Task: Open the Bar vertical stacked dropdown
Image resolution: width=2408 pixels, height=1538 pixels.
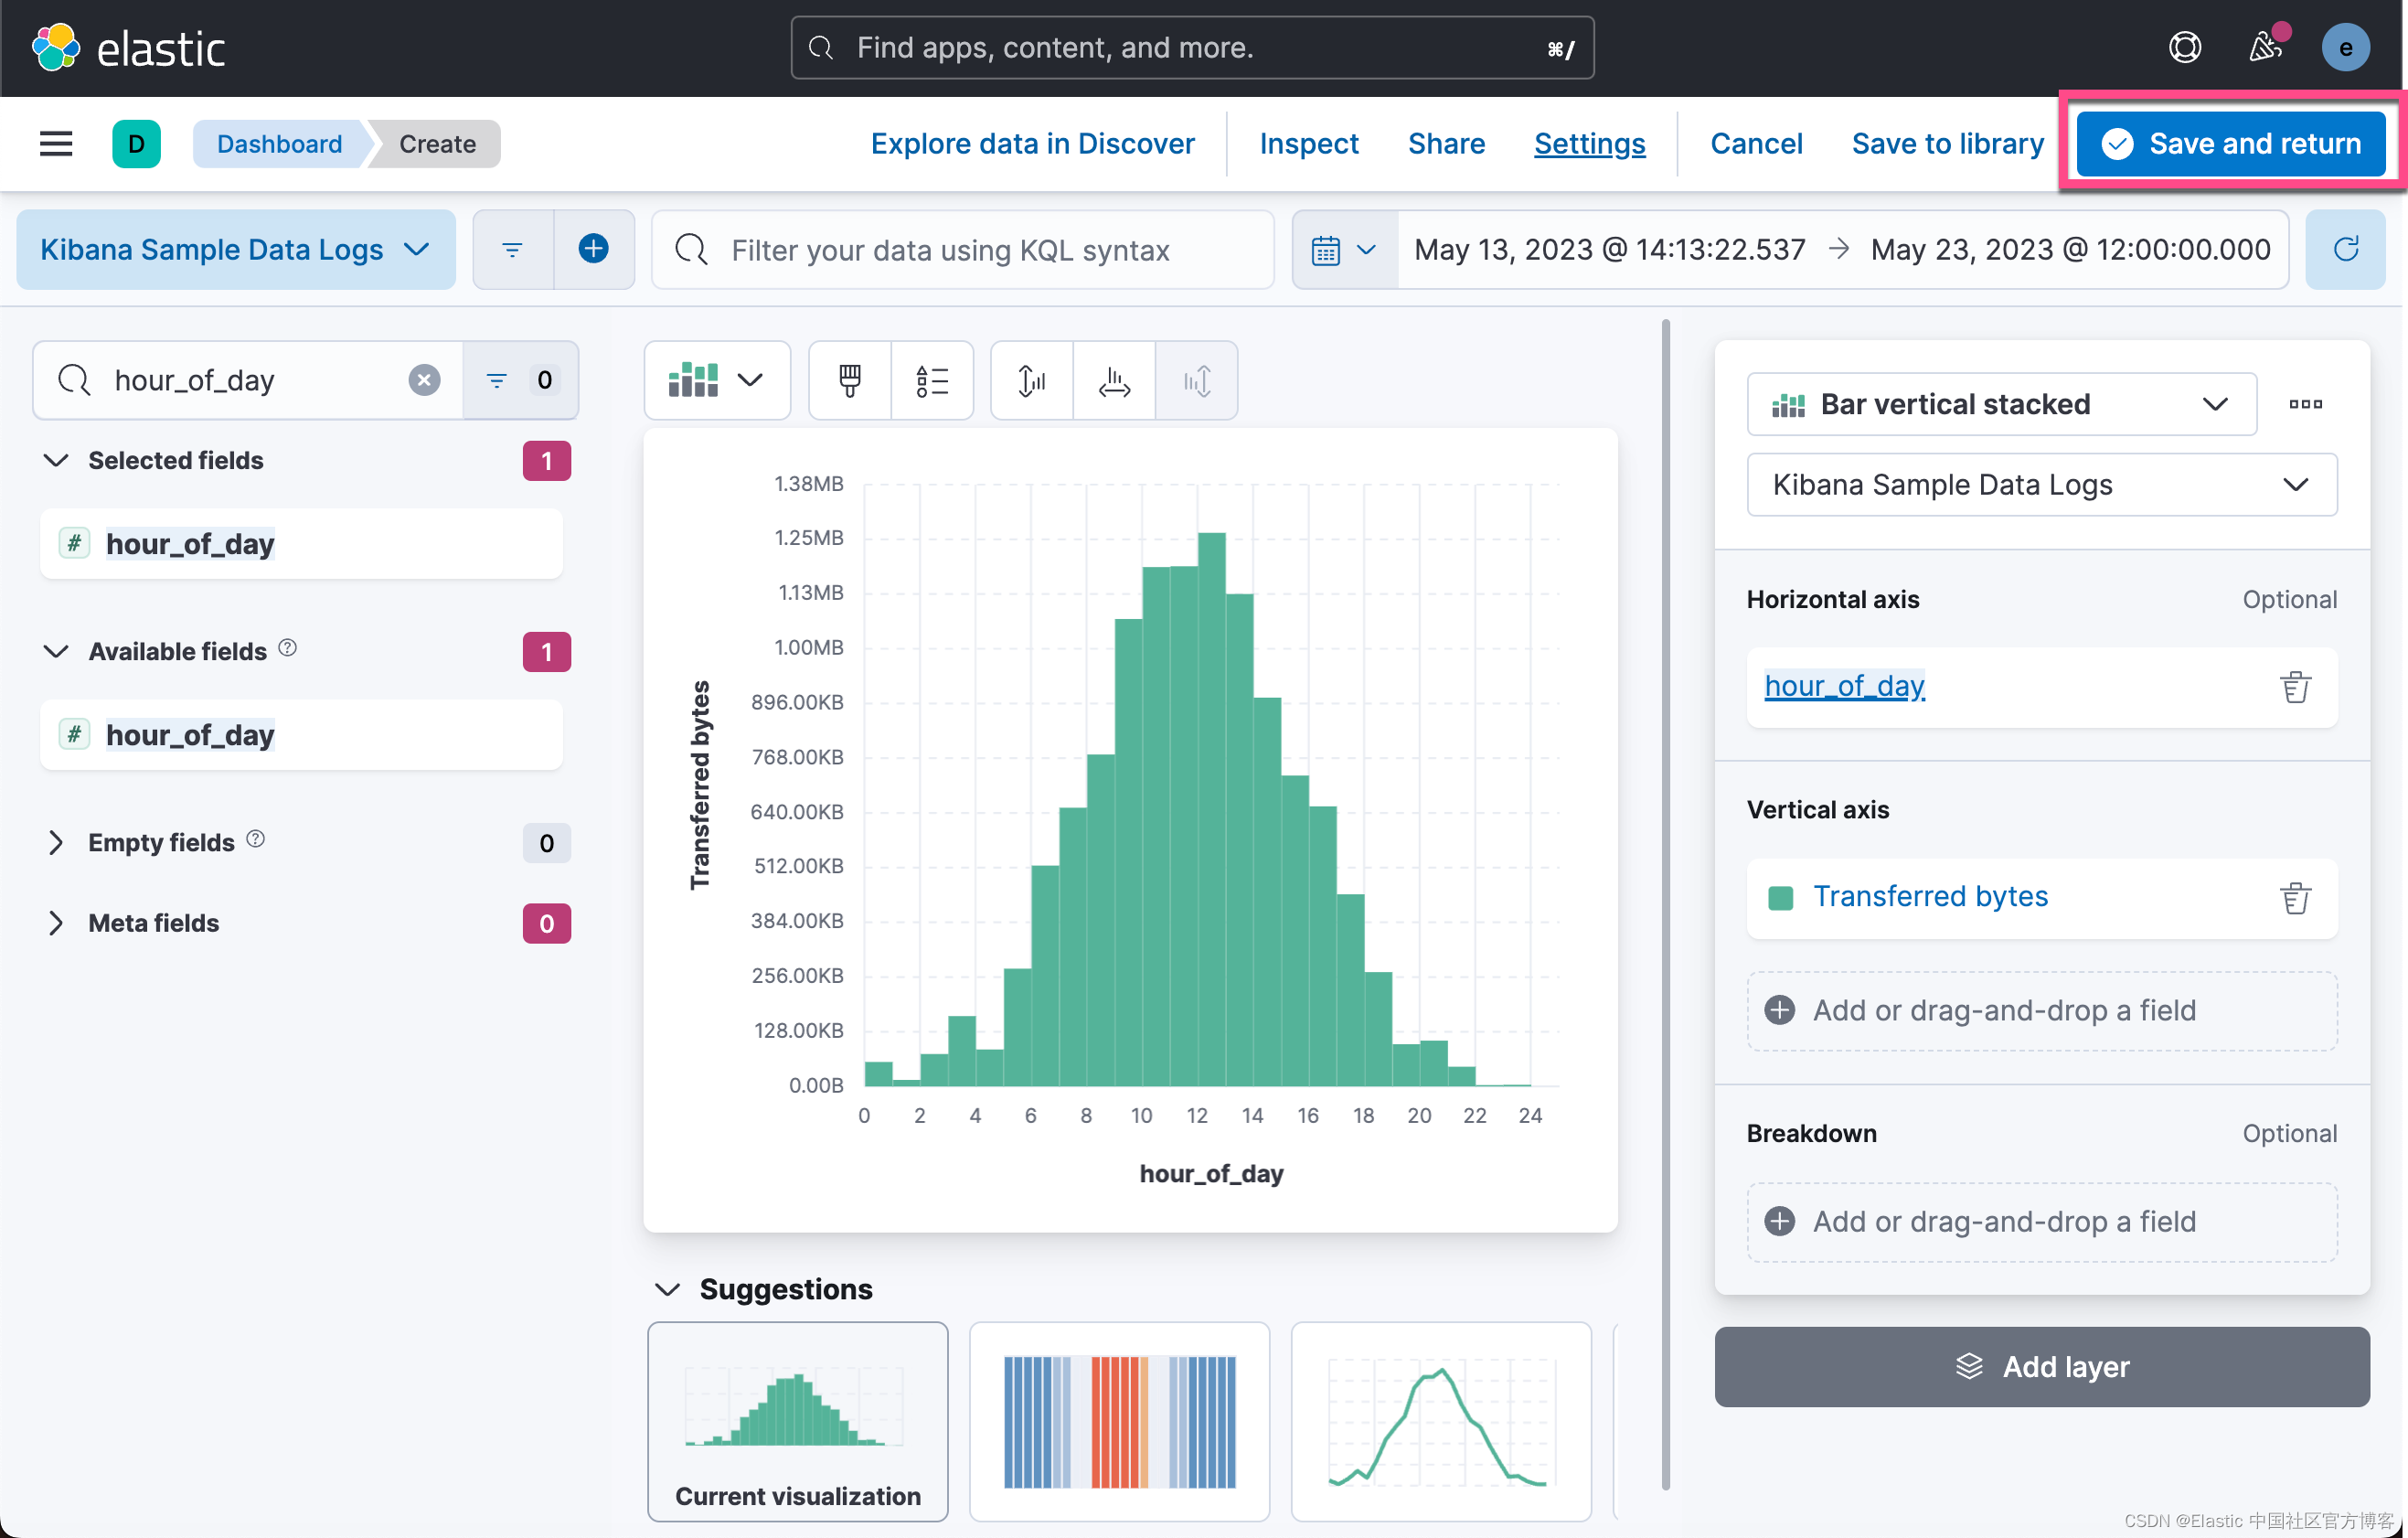Action: (x=2001, y=404)
